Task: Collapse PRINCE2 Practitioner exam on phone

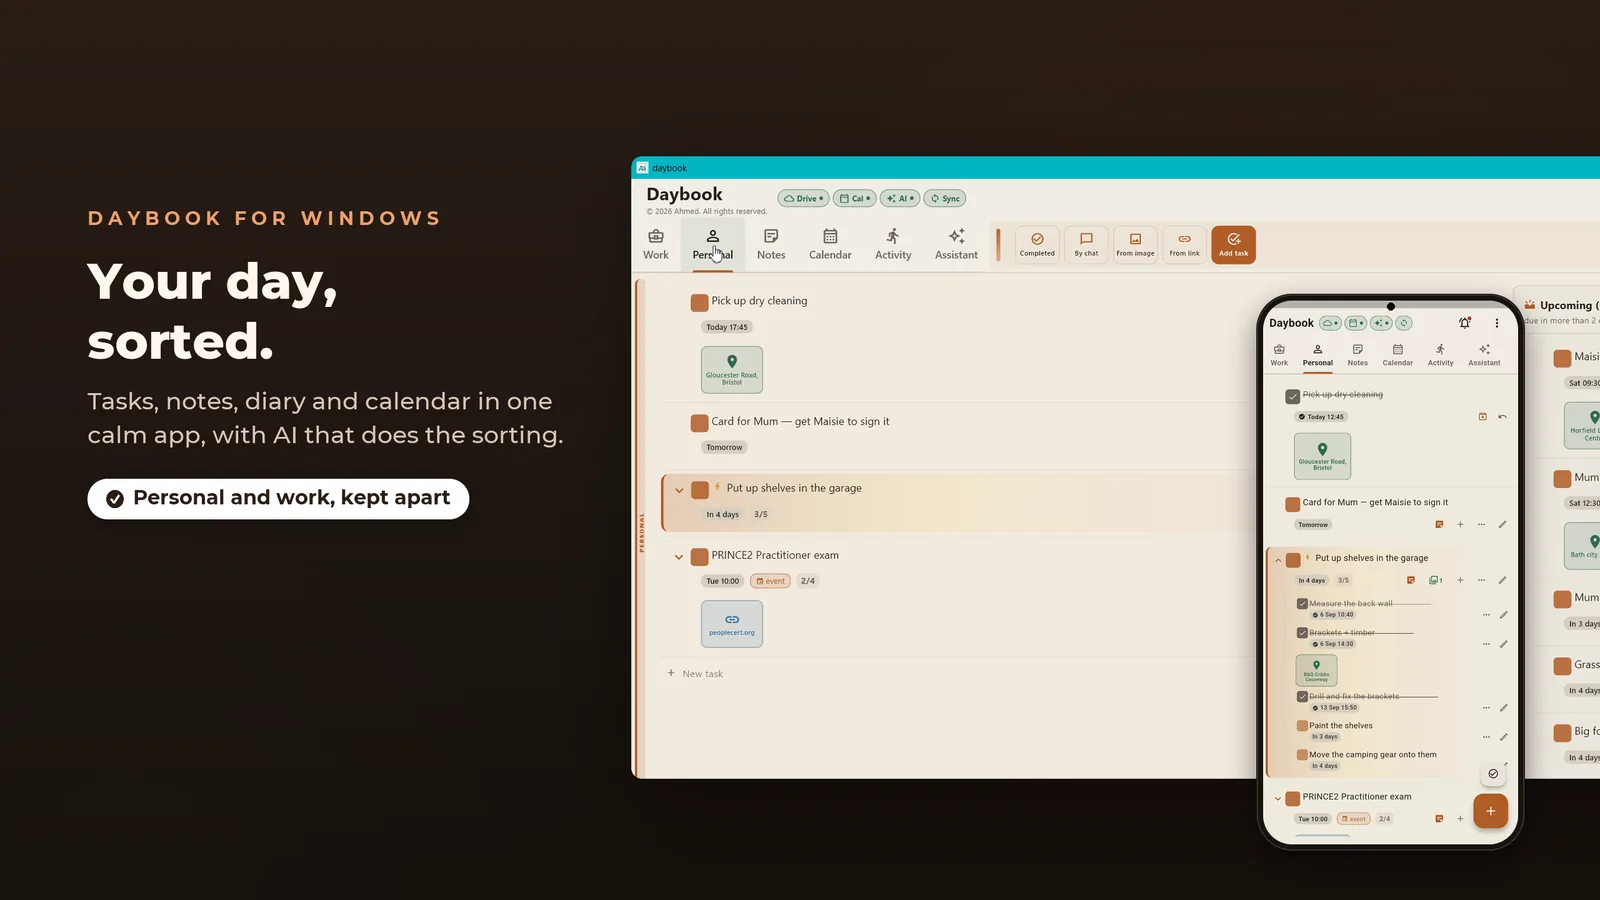Action: 1278,799
